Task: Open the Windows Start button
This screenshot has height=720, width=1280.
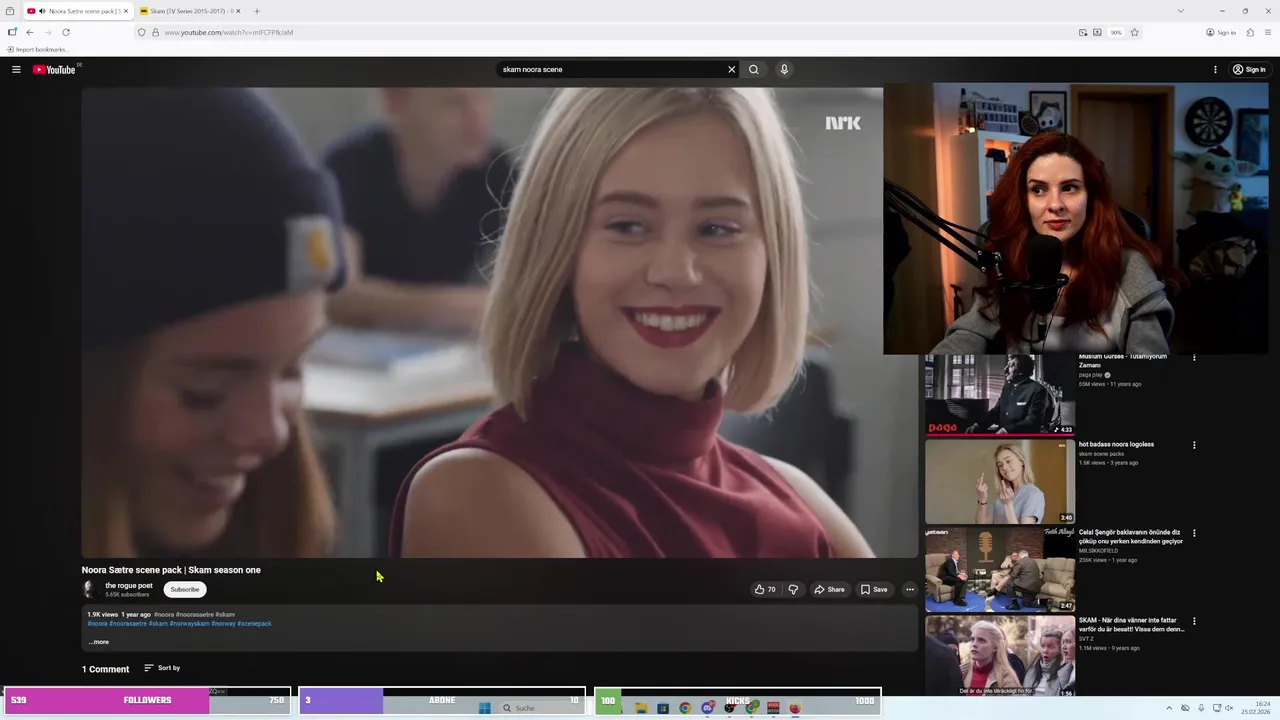Action: click(x=485, y=708)
